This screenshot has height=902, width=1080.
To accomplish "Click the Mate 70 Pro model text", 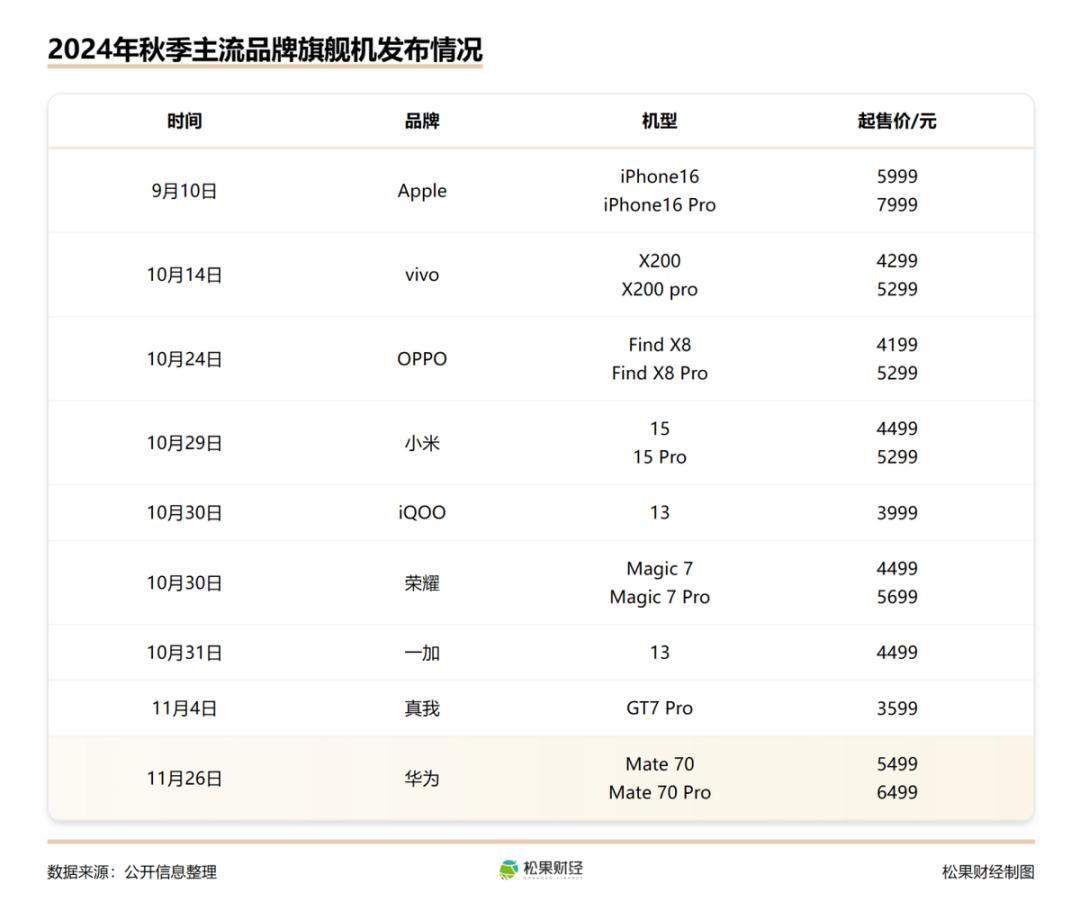I will pos(659,792).
